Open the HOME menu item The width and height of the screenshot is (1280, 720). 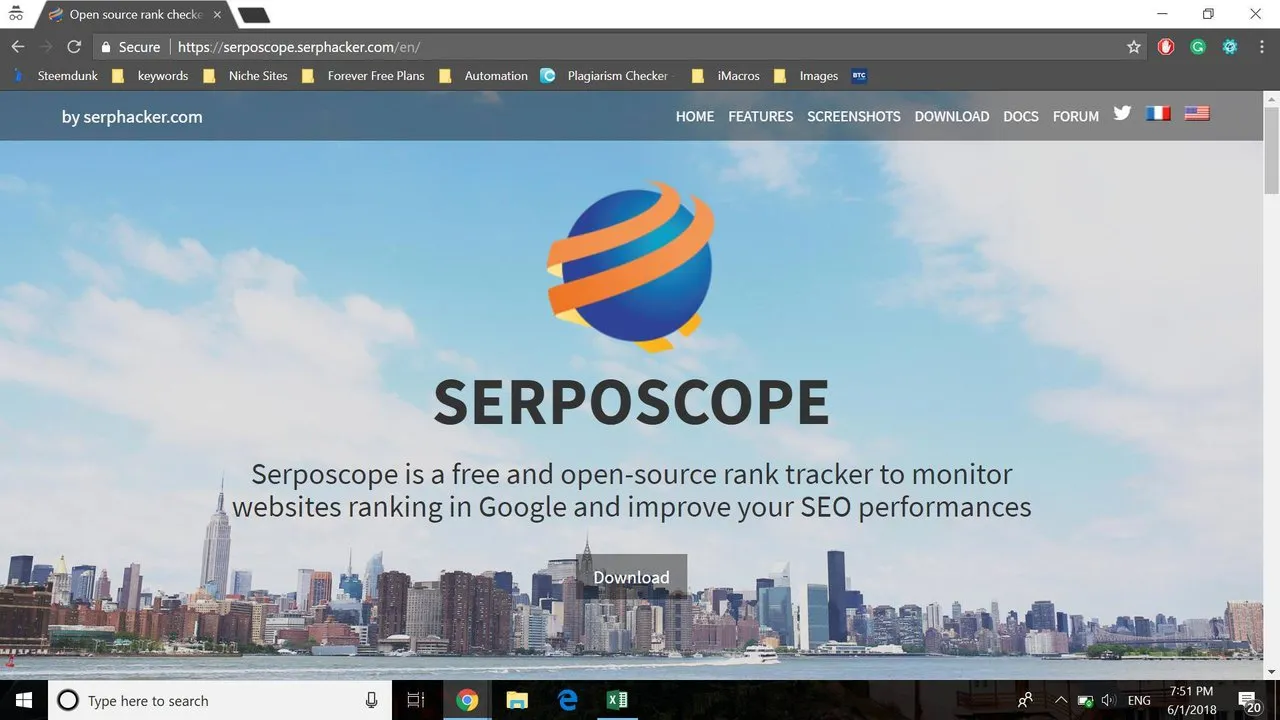tap(695, 116)
